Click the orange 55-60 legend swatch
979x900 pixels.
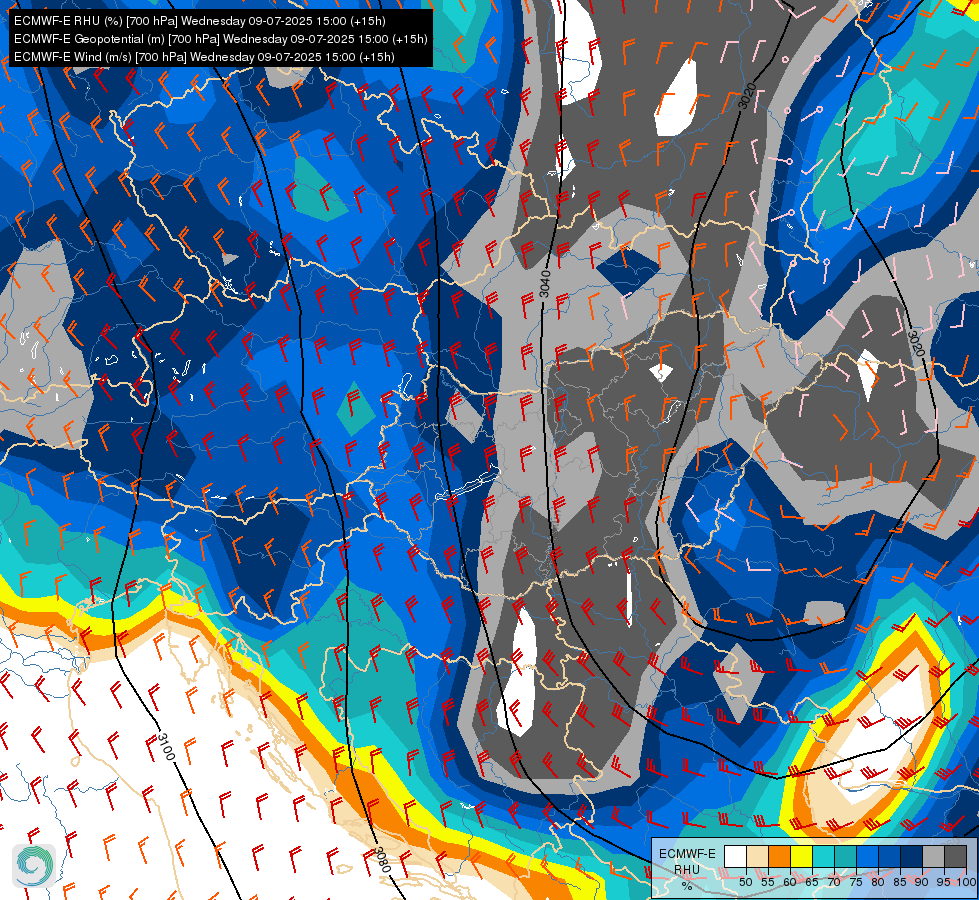[x=779, y=856]
